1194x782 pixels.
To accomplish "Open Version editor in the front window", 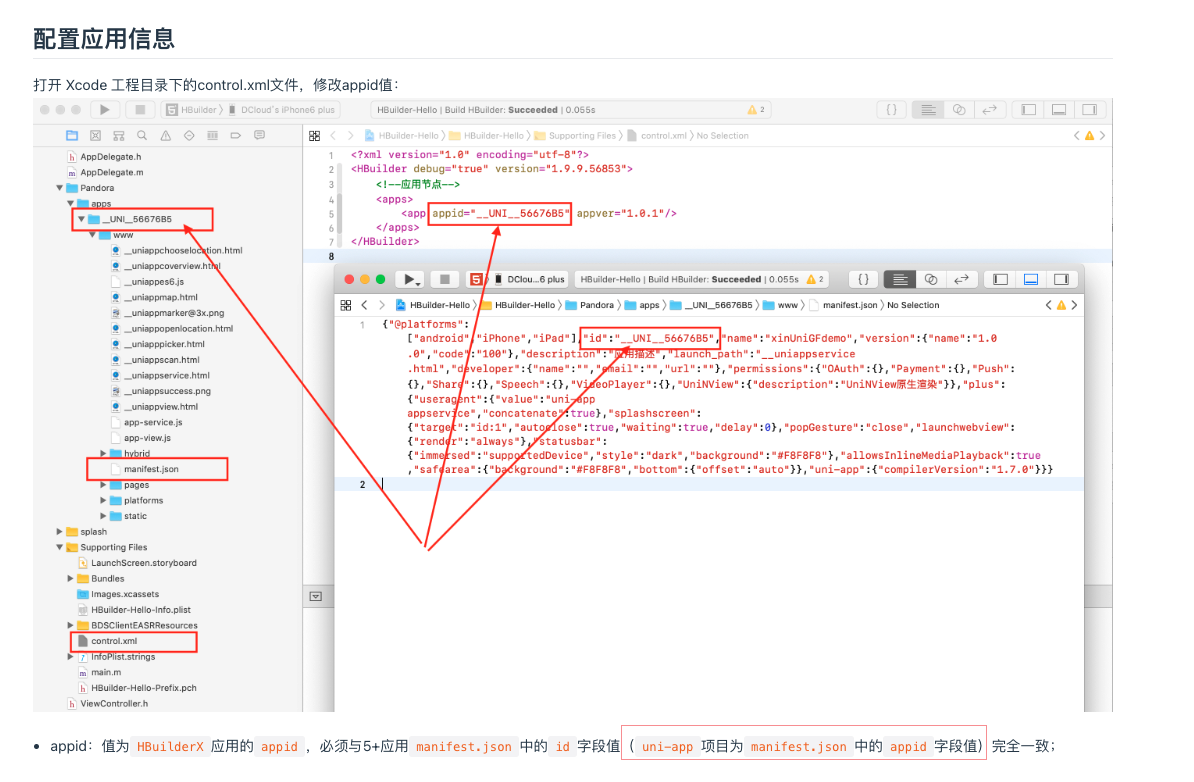I will [961, 279].
